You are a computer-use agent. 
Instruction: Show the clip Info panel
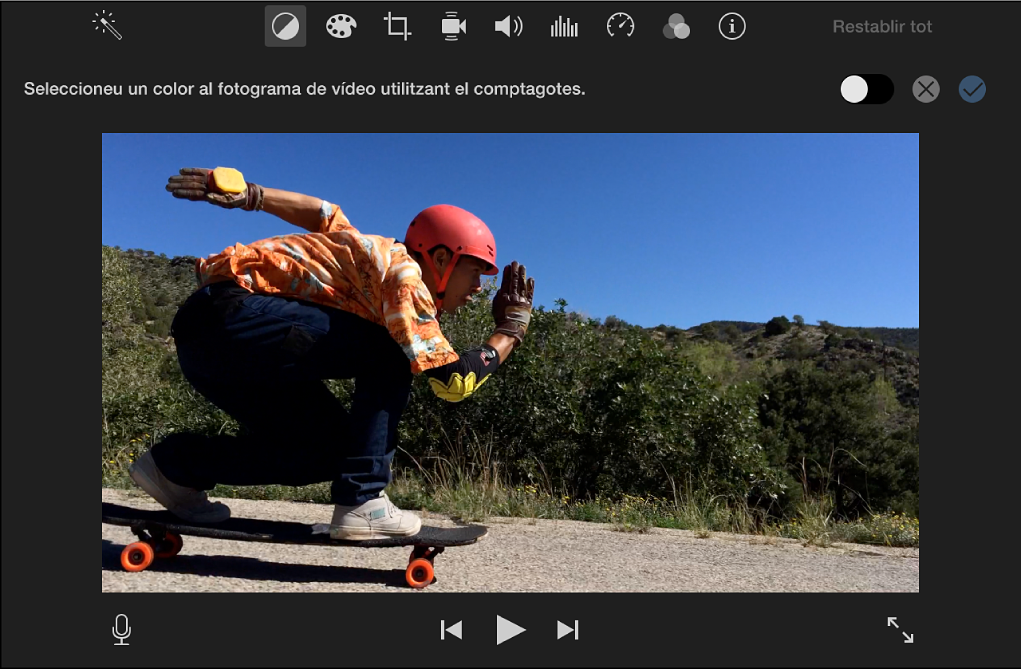(731, 26)
